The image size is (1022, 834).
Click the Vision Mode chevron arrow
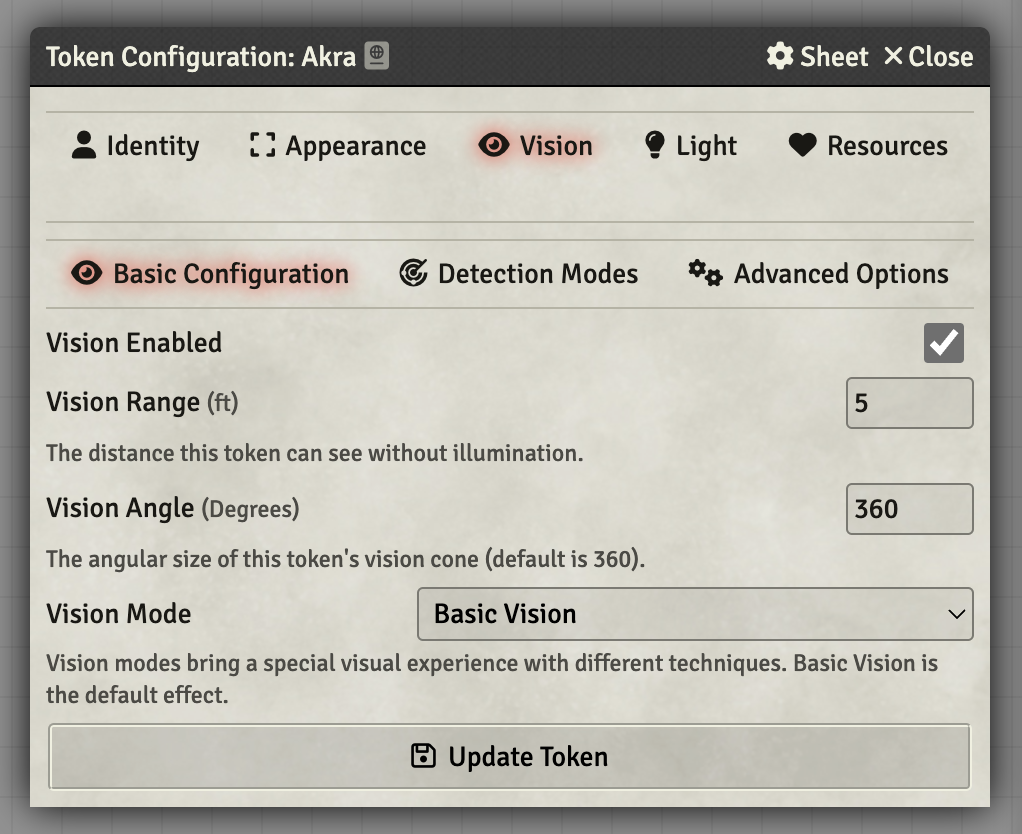(956, 614)
